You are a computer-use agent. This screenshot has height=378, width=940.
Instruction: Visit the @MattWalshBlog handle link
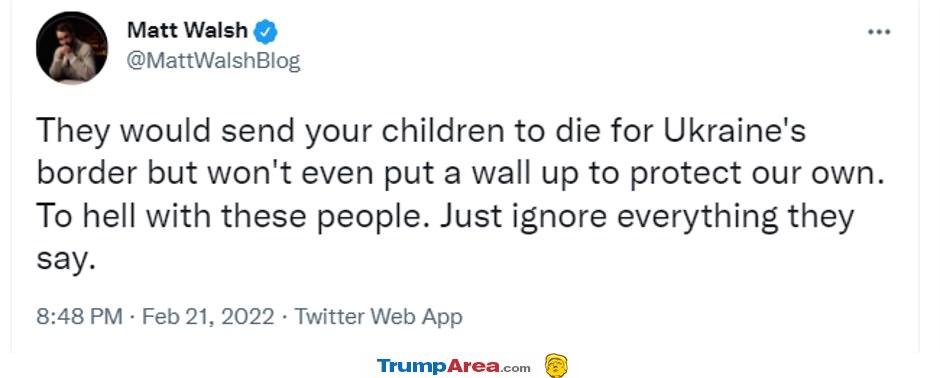pos(213,61)
